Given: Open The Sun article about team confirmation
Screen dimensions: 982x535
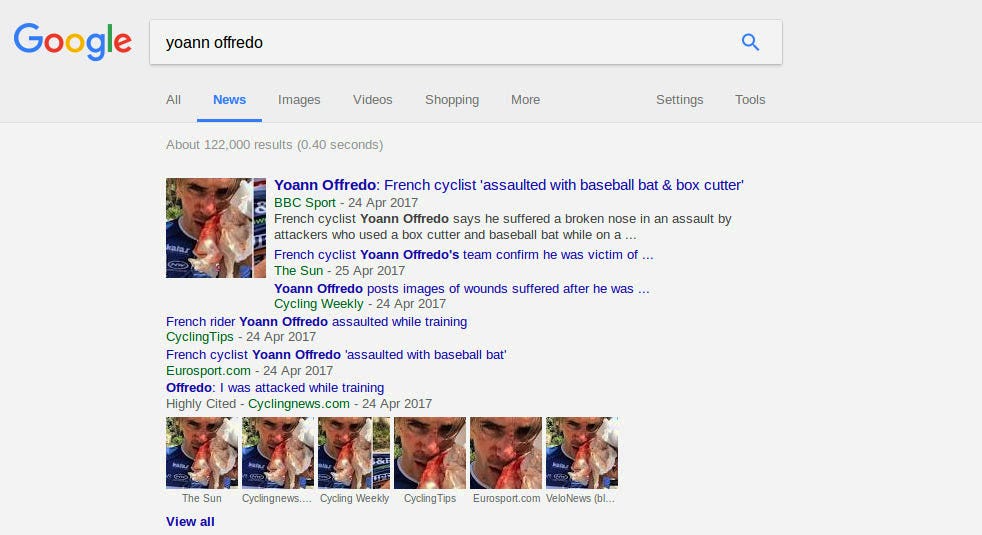Looking at the screenshot, I should click(463, 255).
